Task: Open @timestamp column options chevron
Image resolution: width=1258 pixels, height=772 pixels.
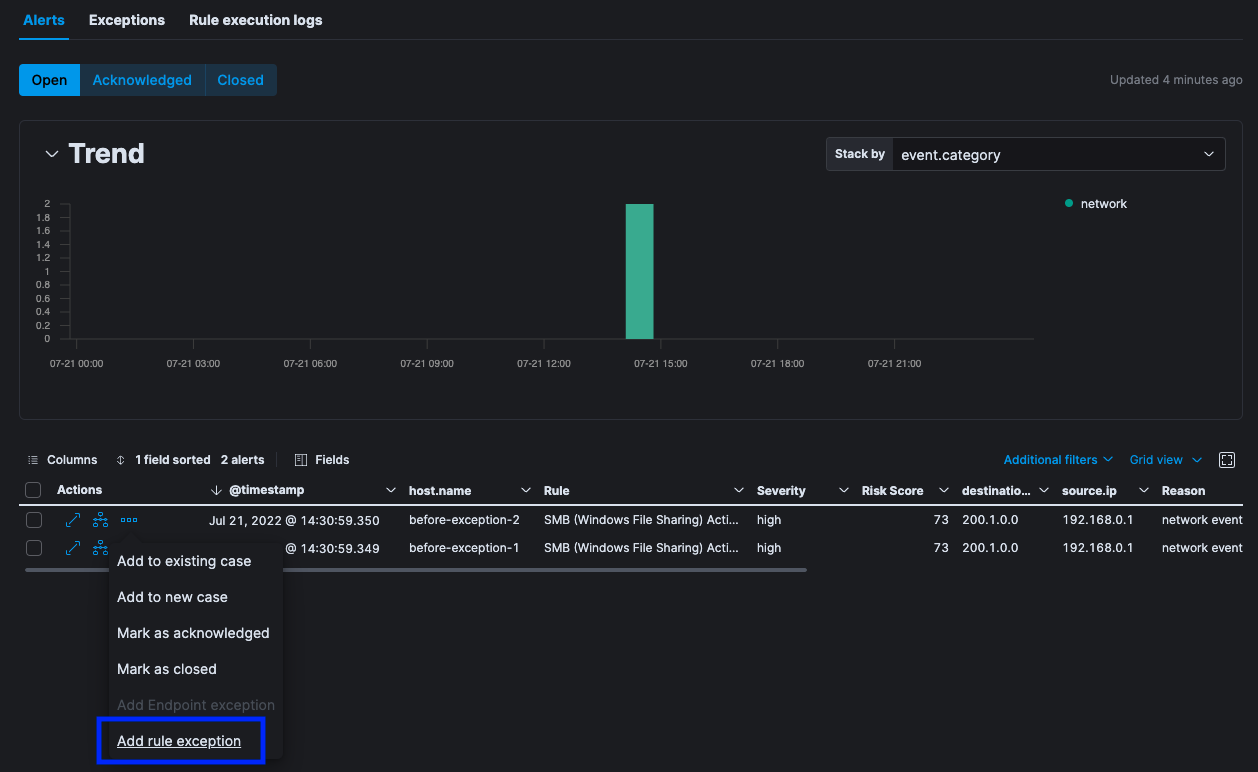Action: [x=391, y=491]
